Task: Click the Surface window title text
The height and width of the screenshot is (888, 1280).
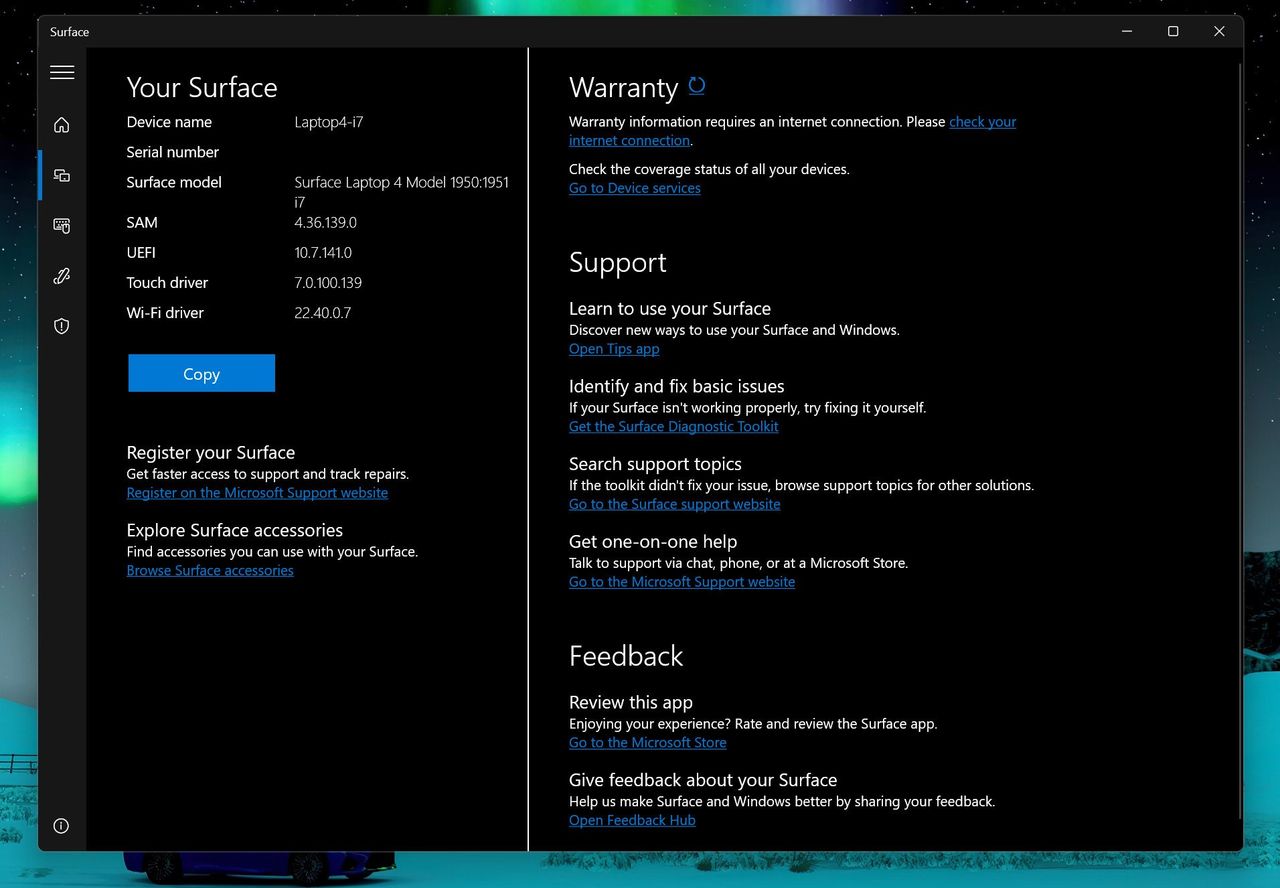Action: tap(70, 32)
